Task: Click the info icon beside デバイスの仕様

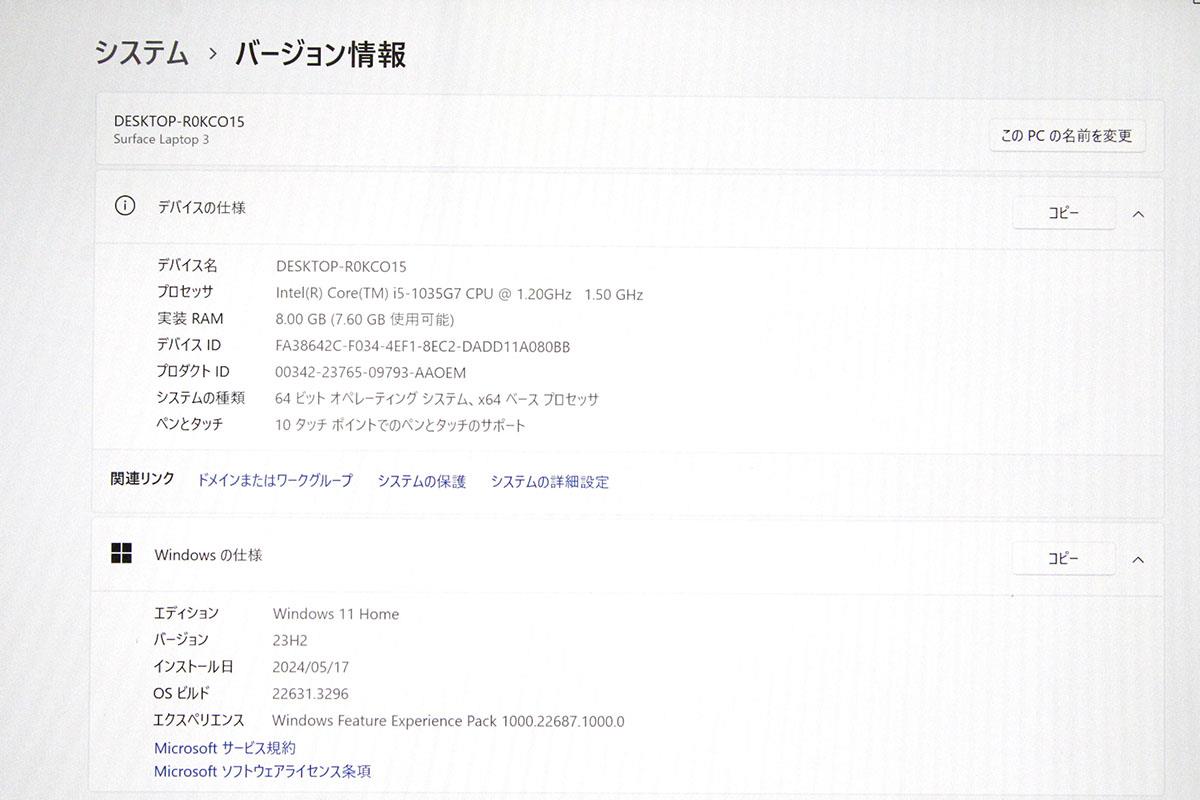Action: 125,207
